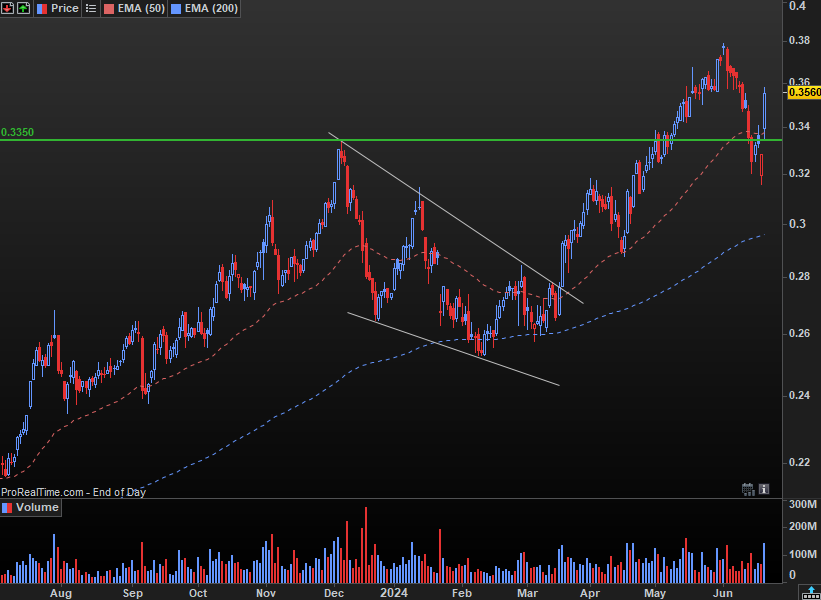This screenshot has height=600, width=821.
Task: Select the upper white descending trendline
Action: (456, 218)
